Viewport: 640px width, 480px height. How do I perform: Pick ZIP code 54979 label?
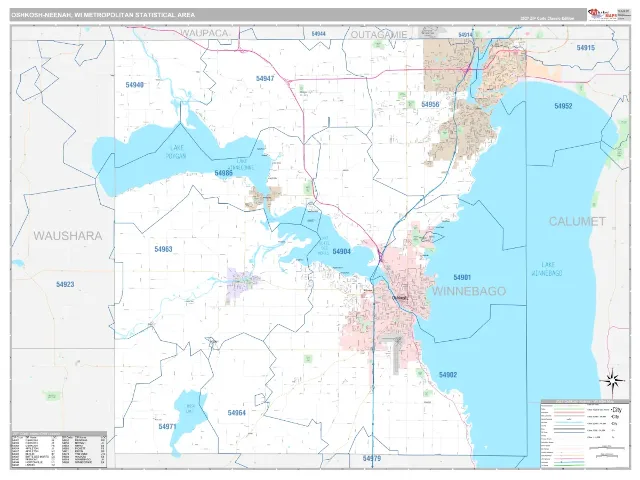click(x=372, y=458)
